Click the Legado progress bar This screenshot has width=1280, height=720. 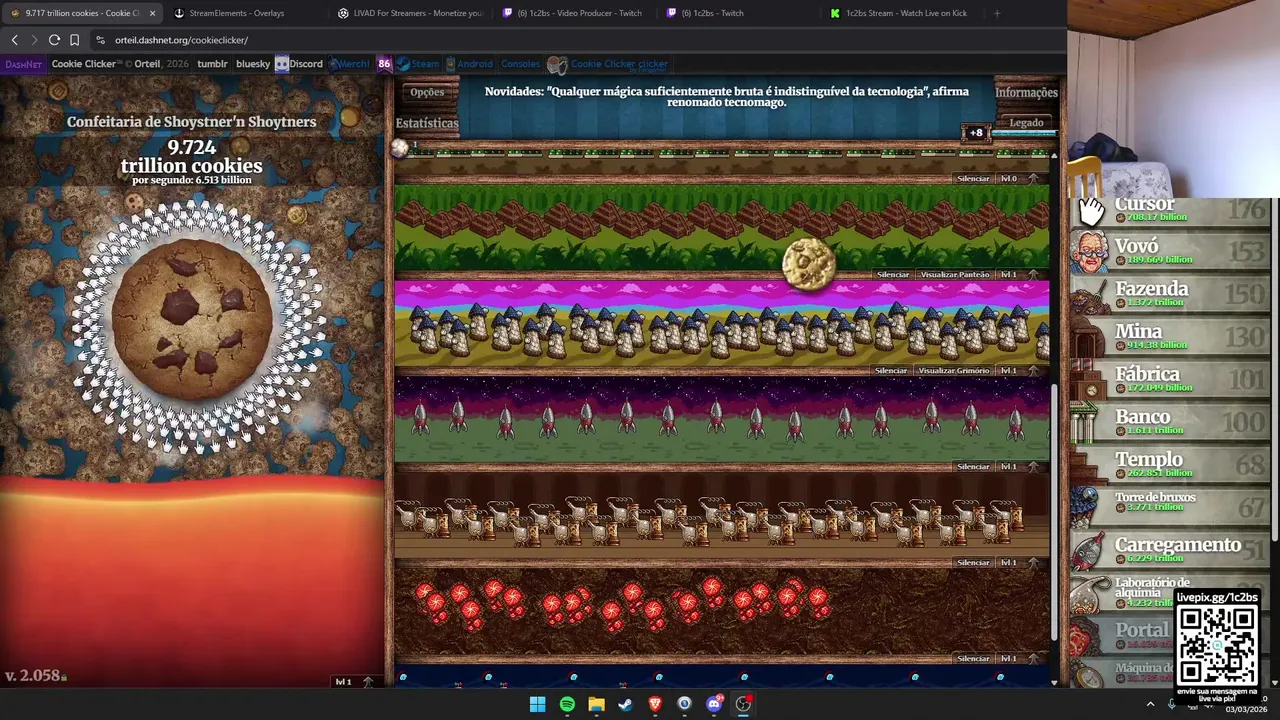click(1024, 133)
